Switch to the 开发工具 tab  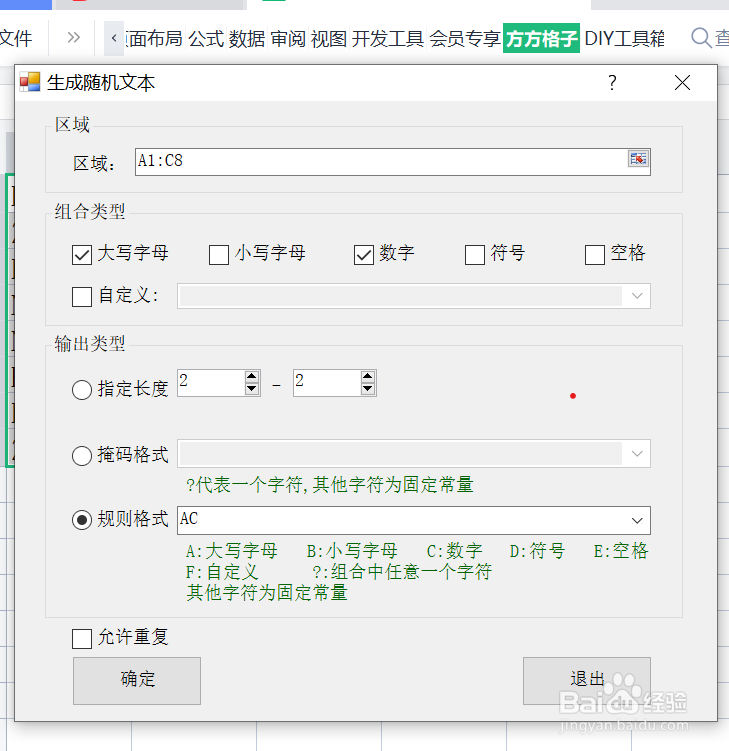[388, 38]
